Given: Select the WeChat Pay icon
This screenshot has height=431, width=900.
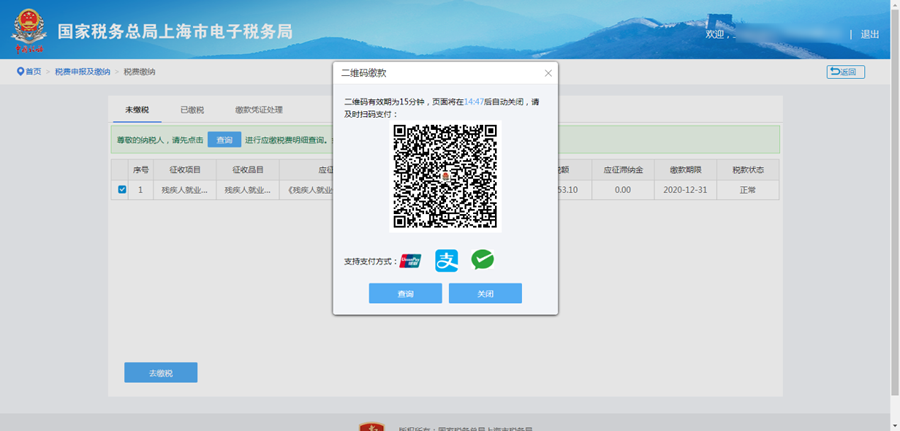Looking at the screenshot, I should click(482, 260).
